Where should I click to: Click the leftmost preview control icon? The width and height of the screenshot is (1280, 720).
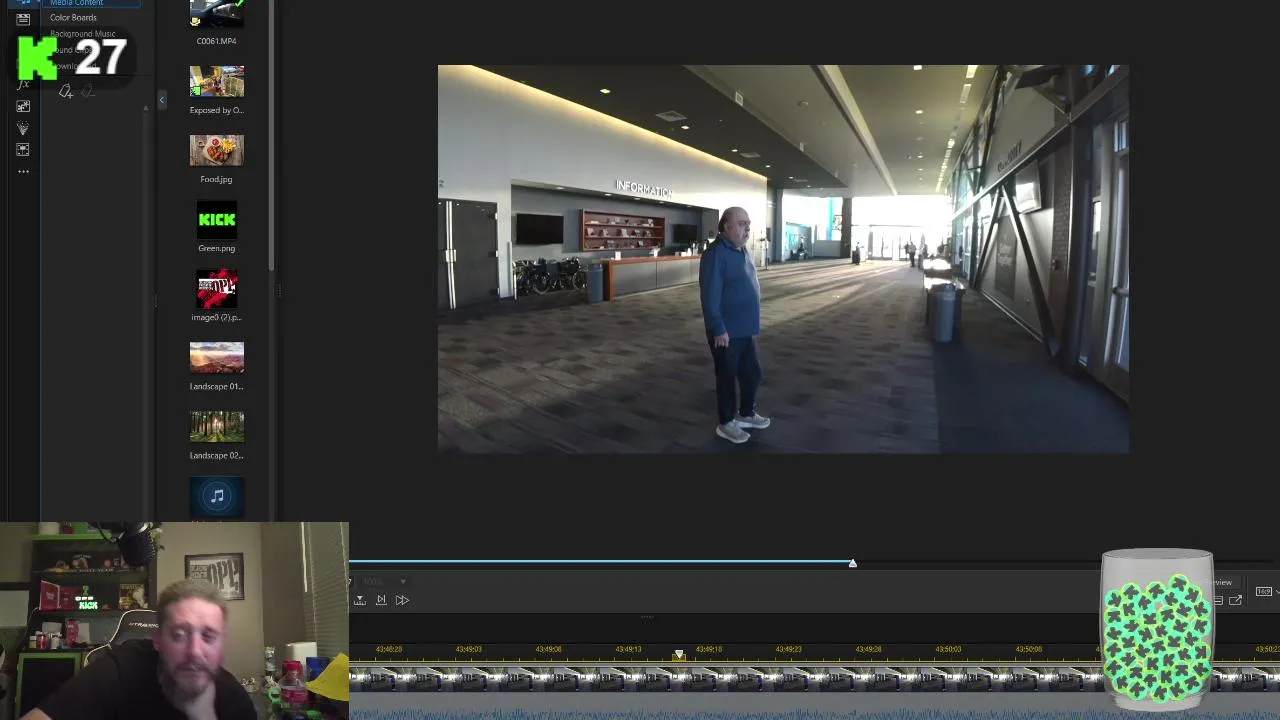(360, 600)
